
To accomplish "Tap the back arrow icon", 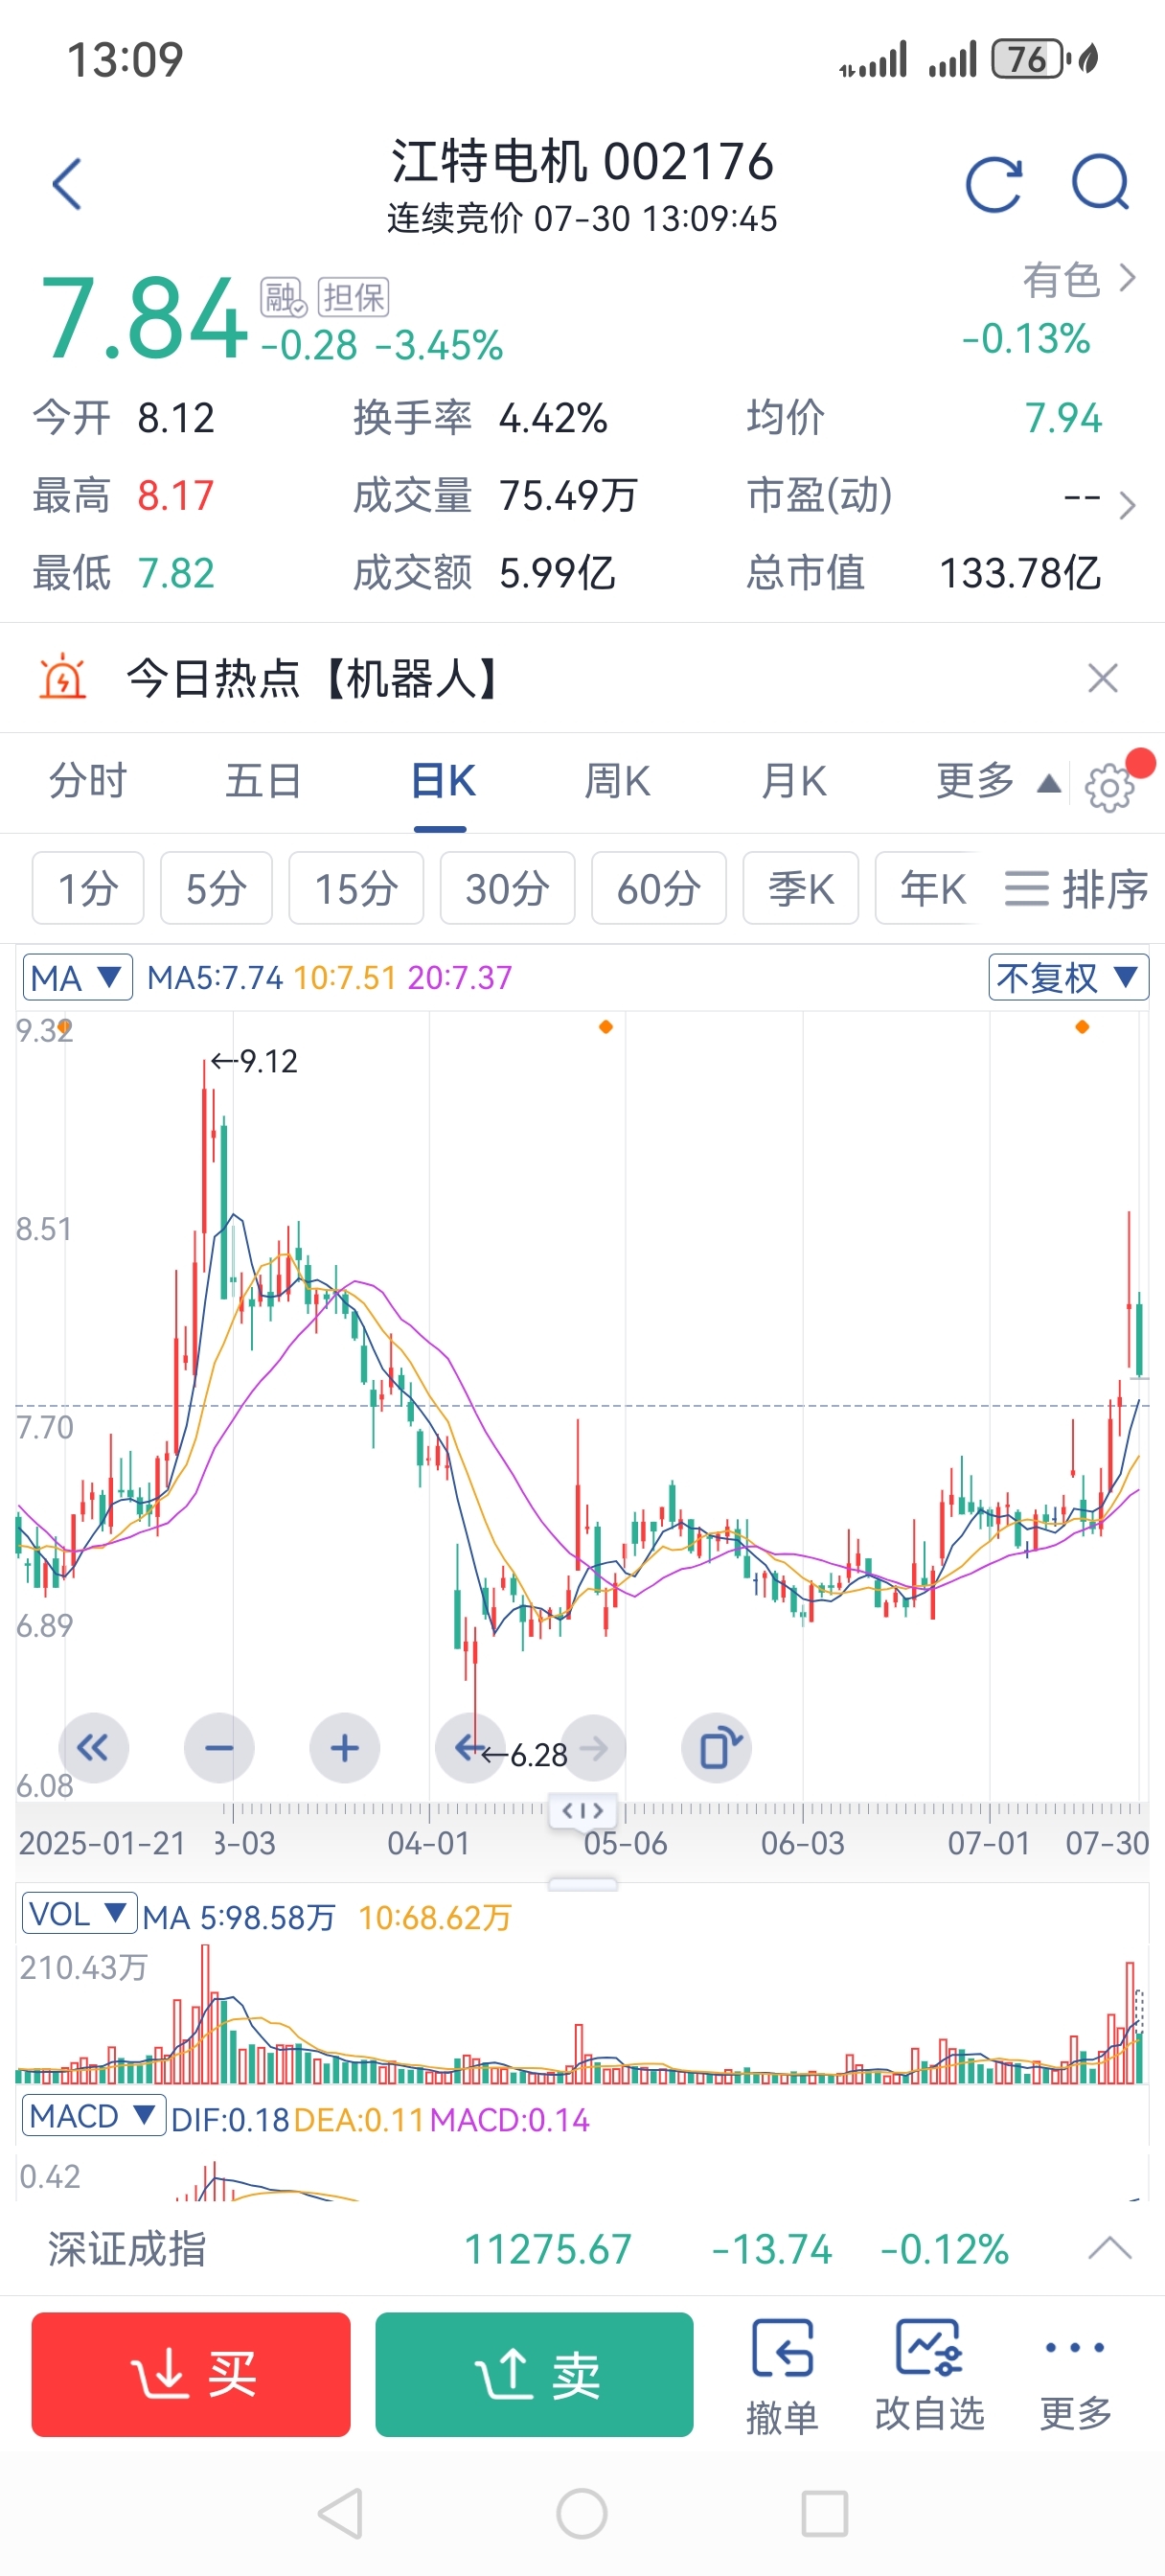I will click(67, 184).
